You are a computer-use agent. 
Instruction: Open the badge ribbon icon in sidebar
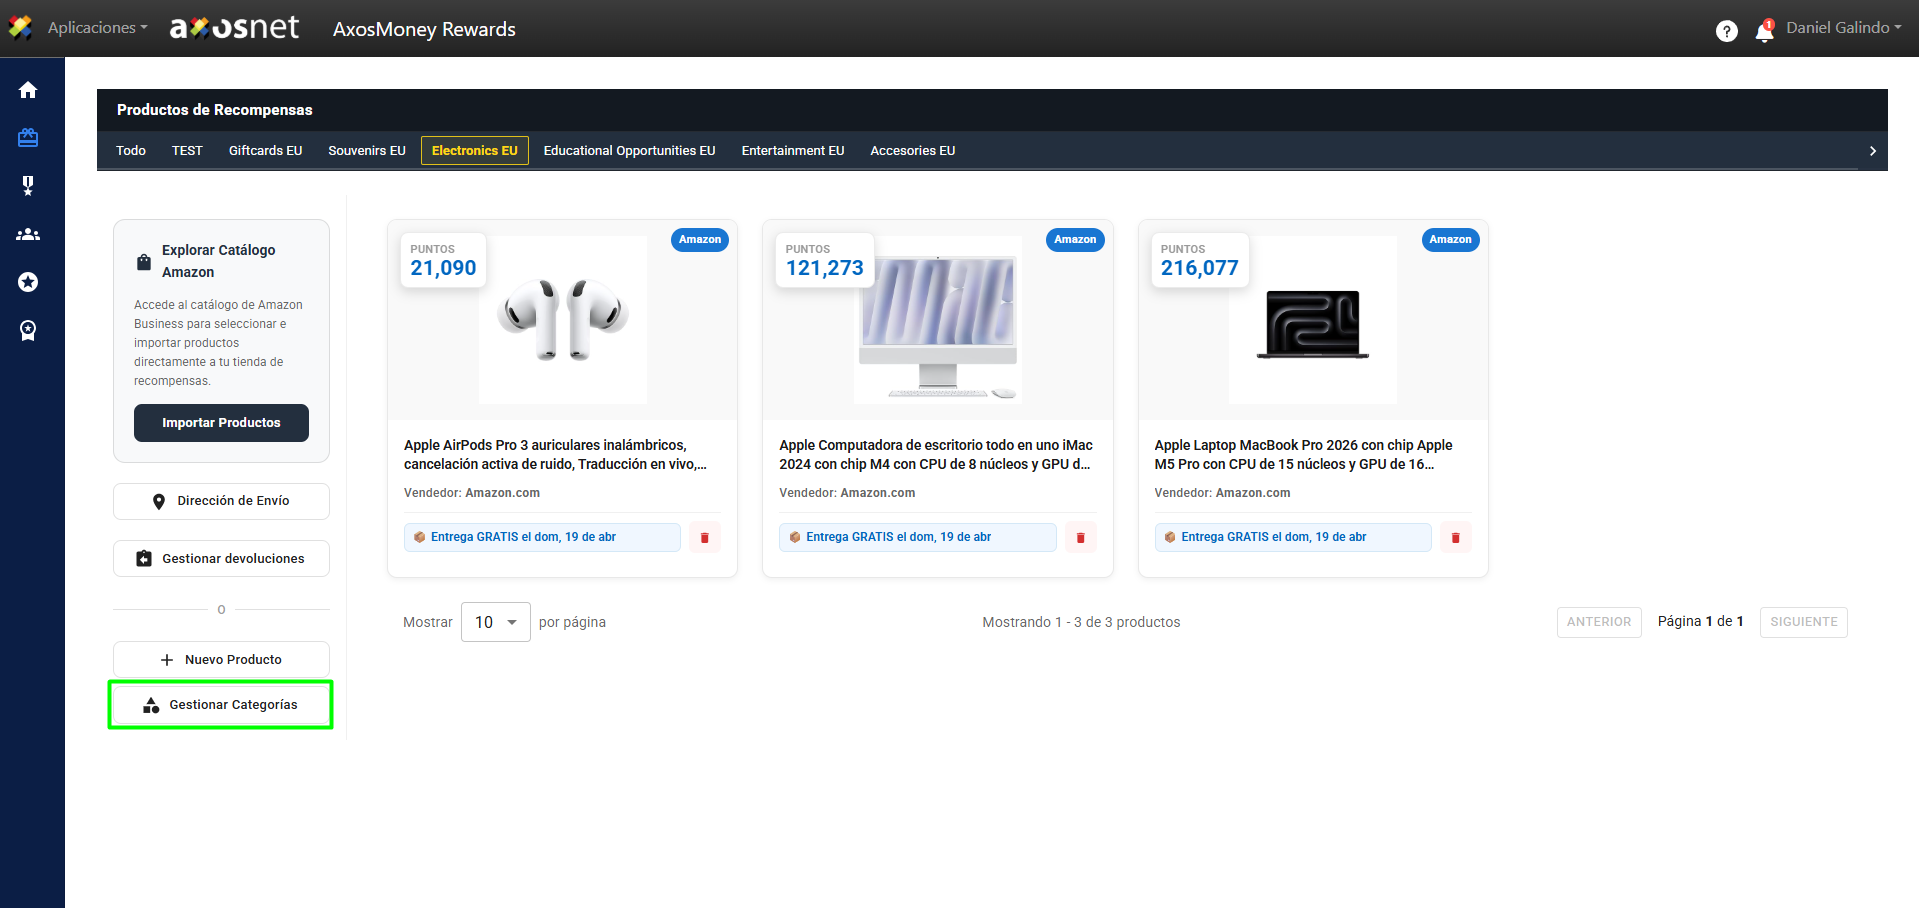coord(28,330)
